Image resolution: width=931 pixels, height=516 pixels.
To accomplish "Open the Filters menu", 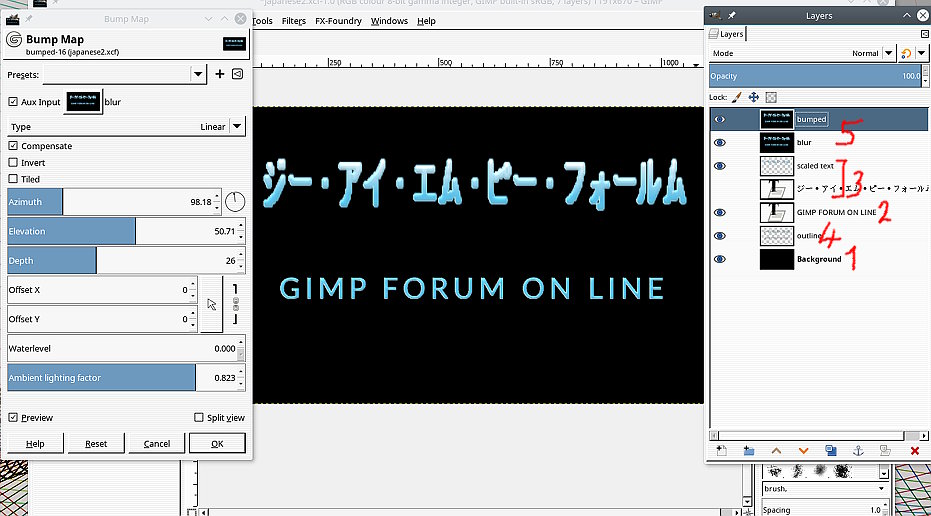I will [293, 21].
